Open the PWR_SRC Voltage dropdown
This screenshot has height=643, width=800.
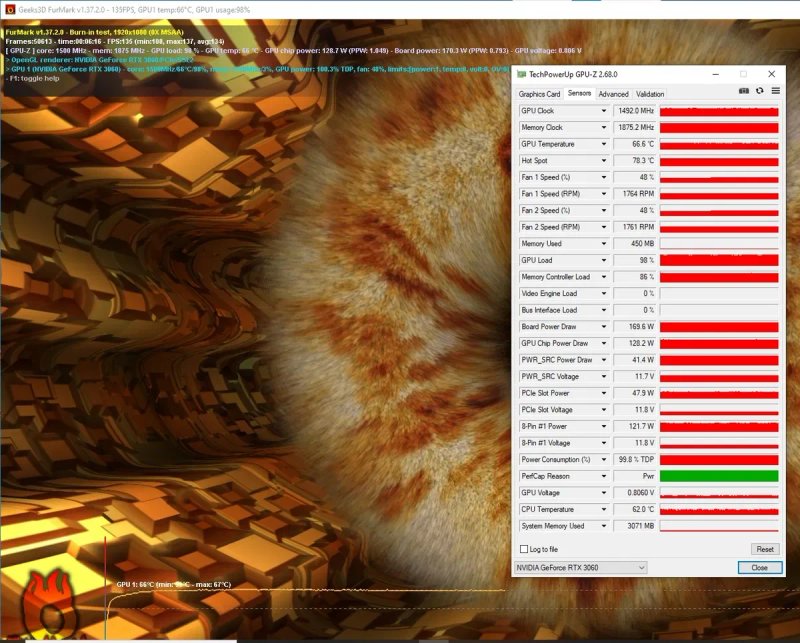coord(604,377)
